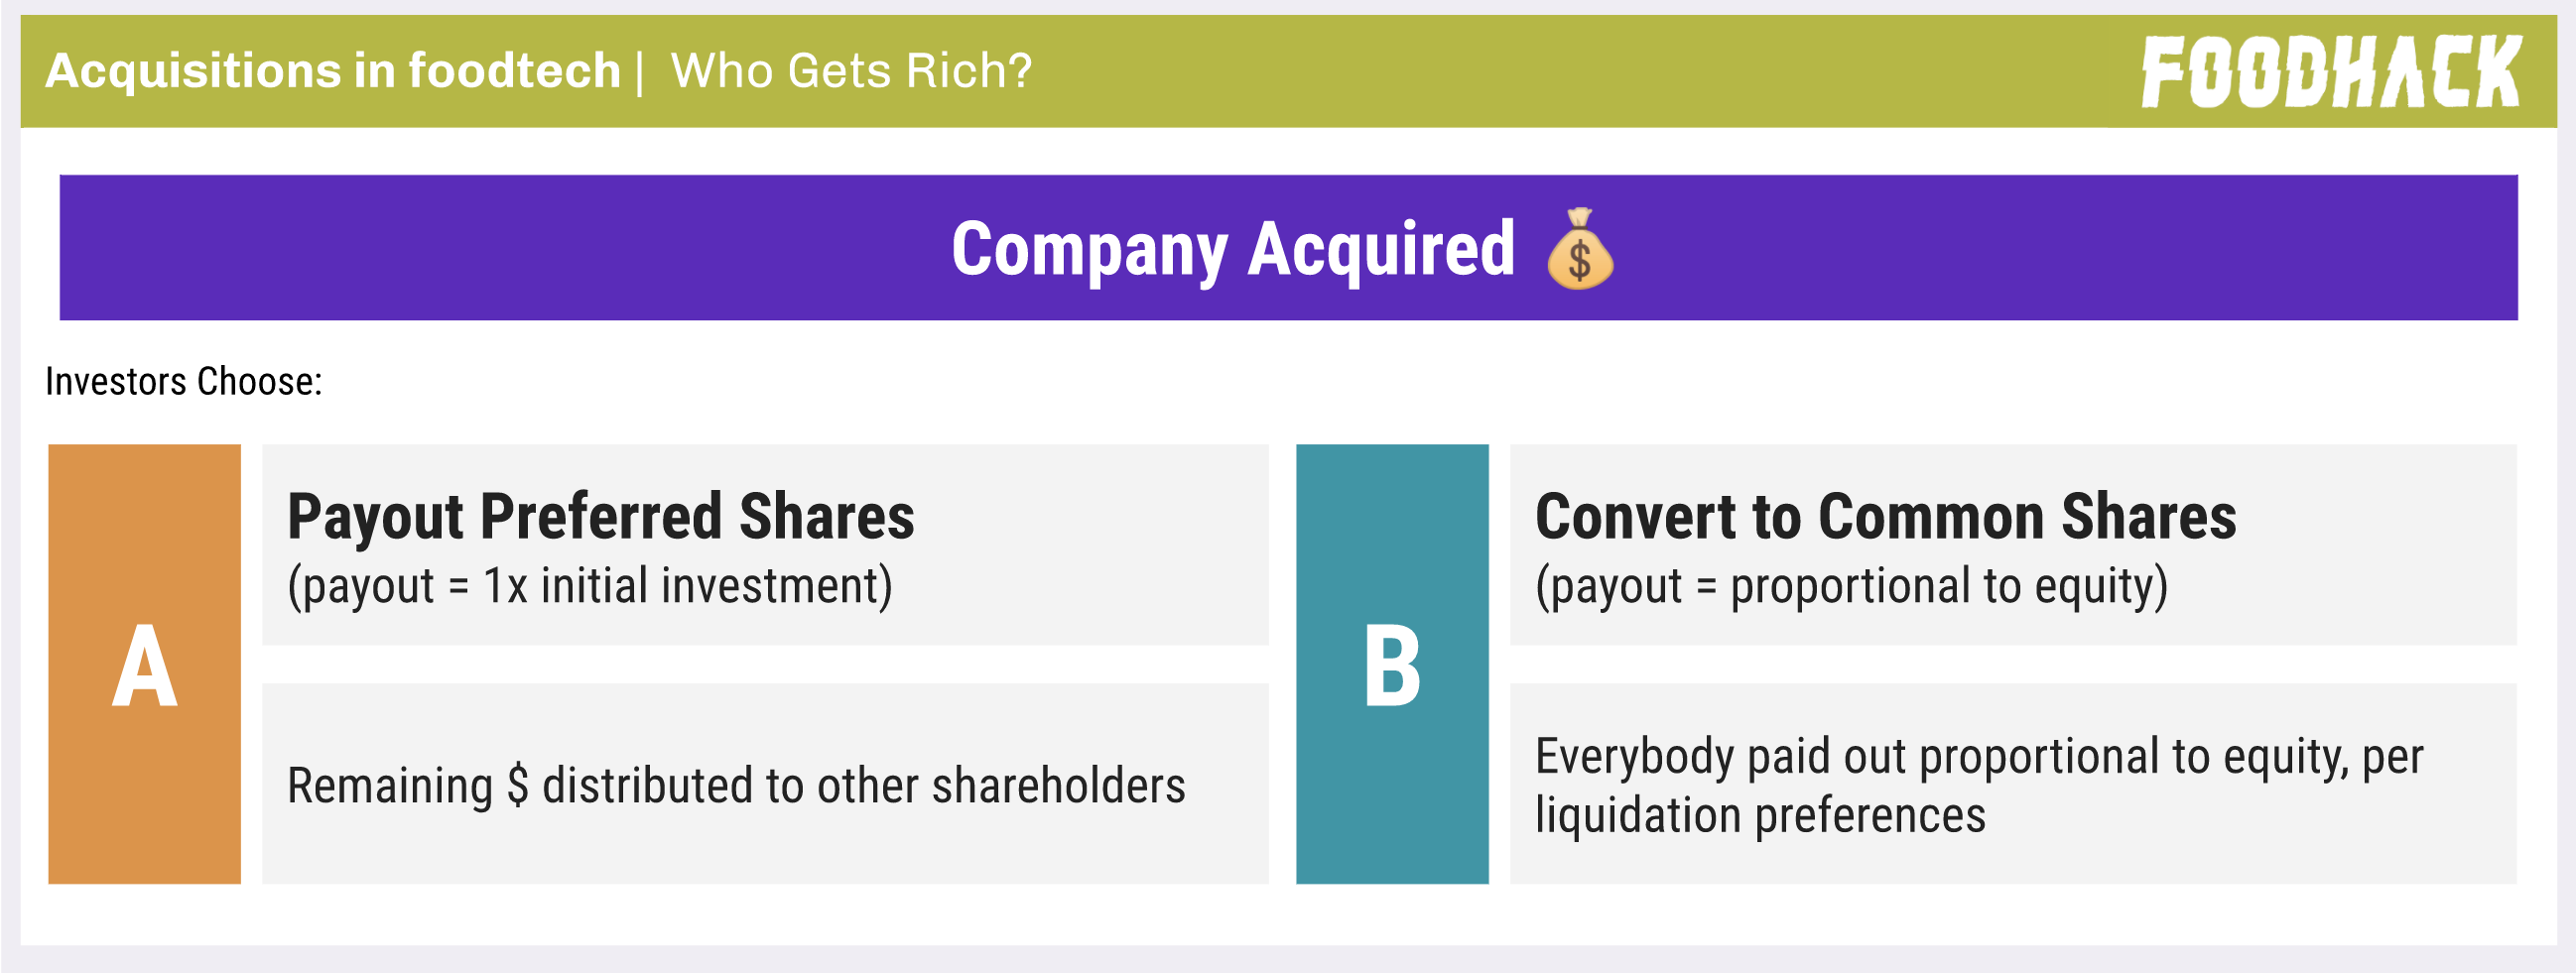Click the purple Company Acquired banner
The image size is (2576, 973).
(x=1288, y=248)
